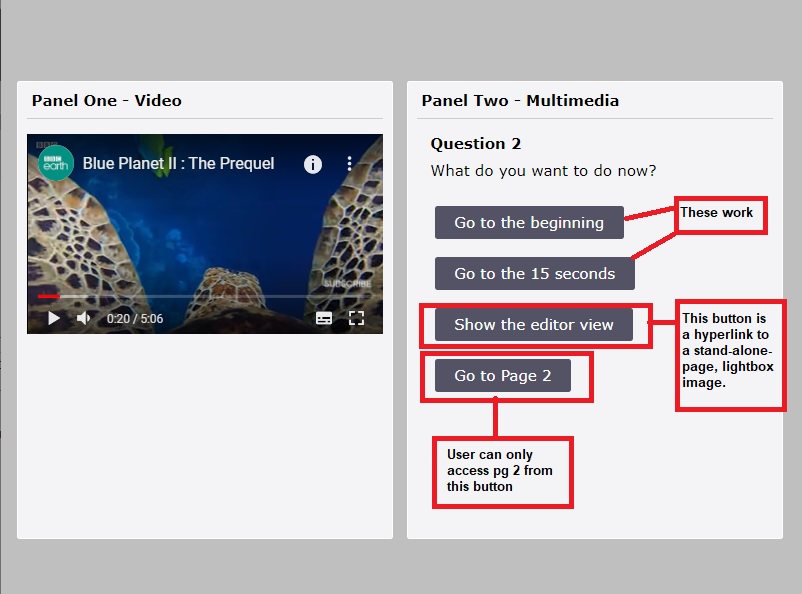Click the Go to the 15 seconds button

point(534,274)
